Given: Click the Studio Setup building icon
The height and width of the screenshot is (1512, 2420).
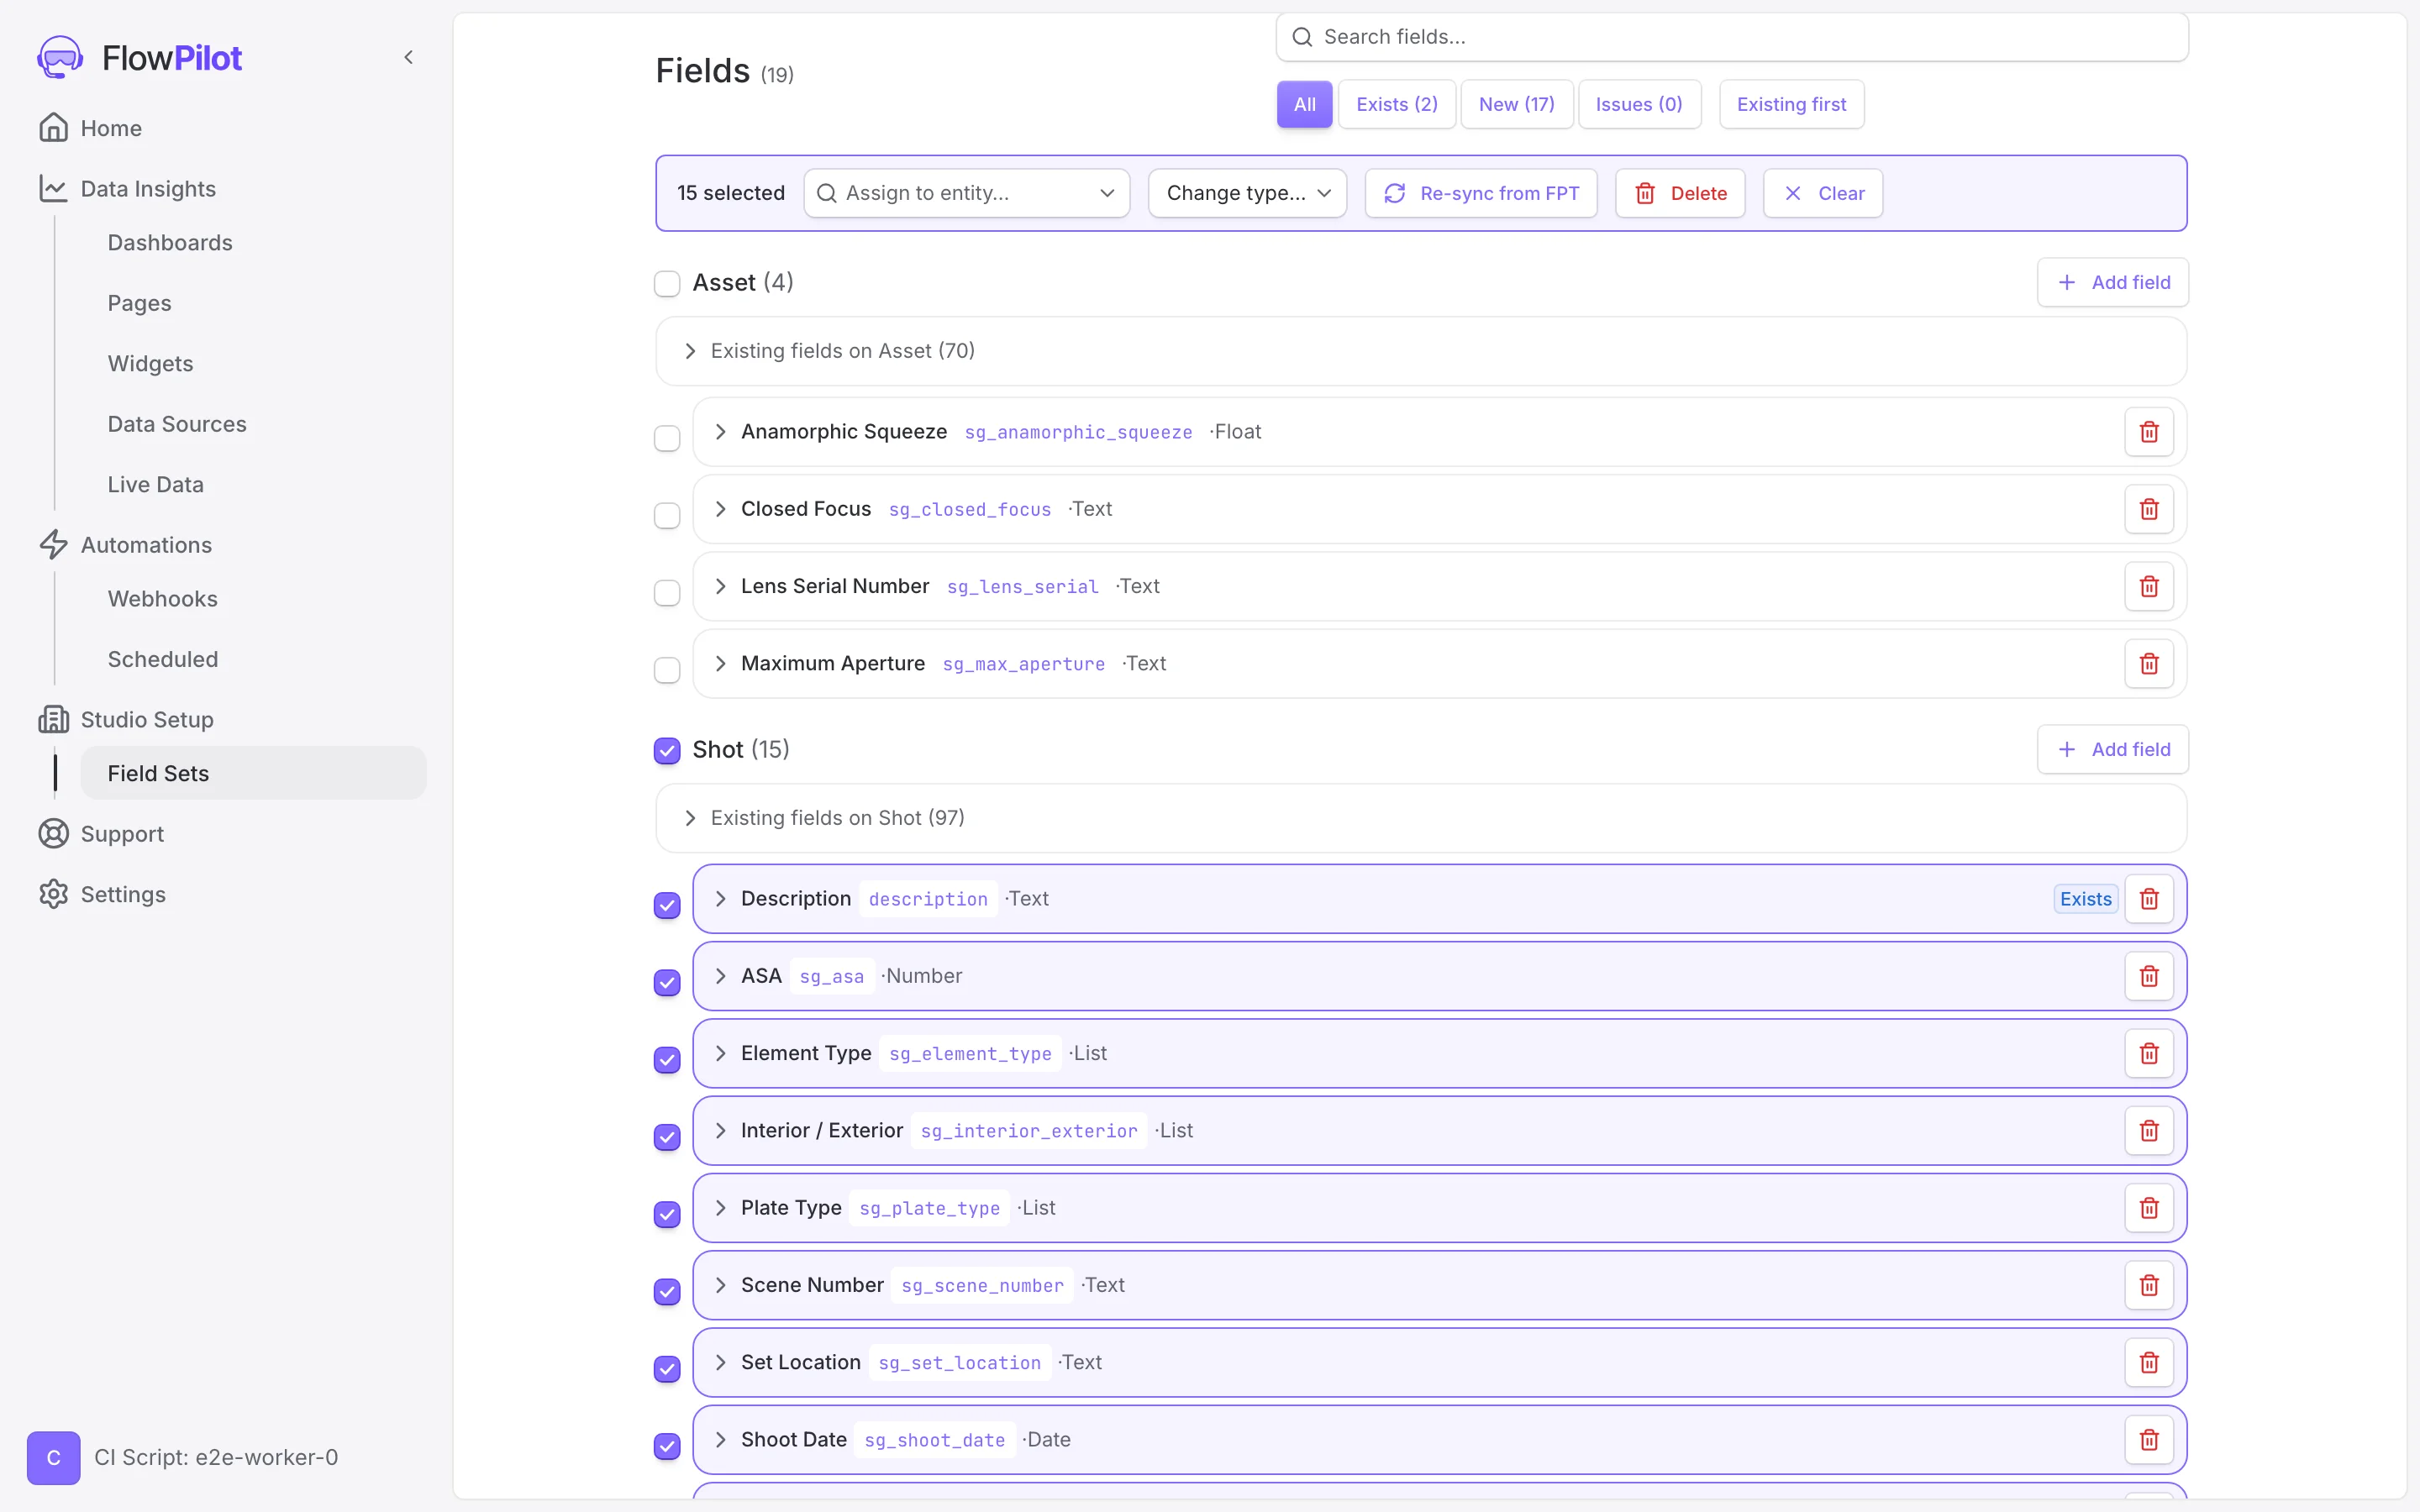Looking at the screenshot, I should [53, 719].
